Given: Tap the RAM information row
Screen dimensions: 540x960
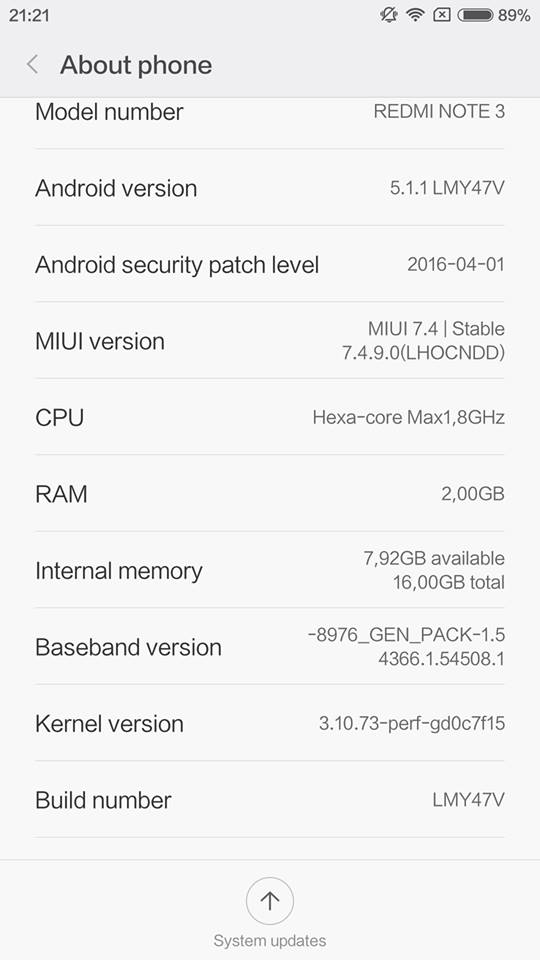Looking at the screenshot, I should click(270, 493).
